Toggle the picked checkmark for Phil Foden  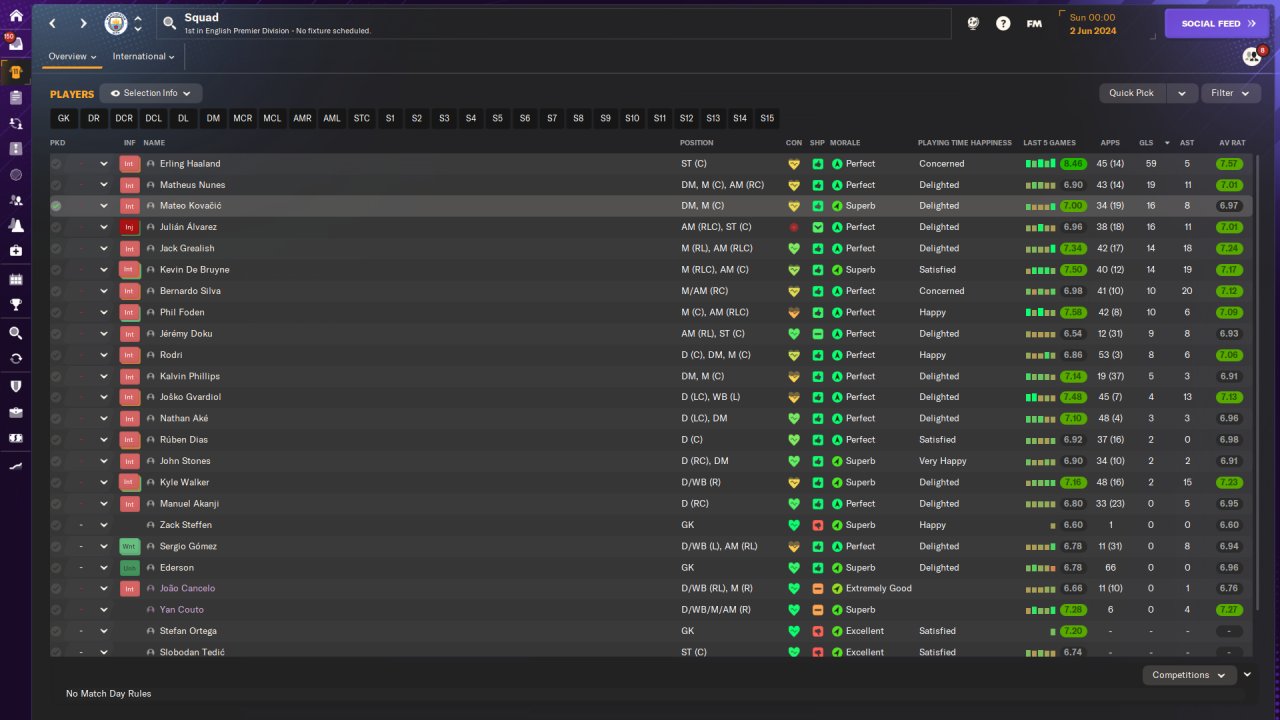pos(56,312)
